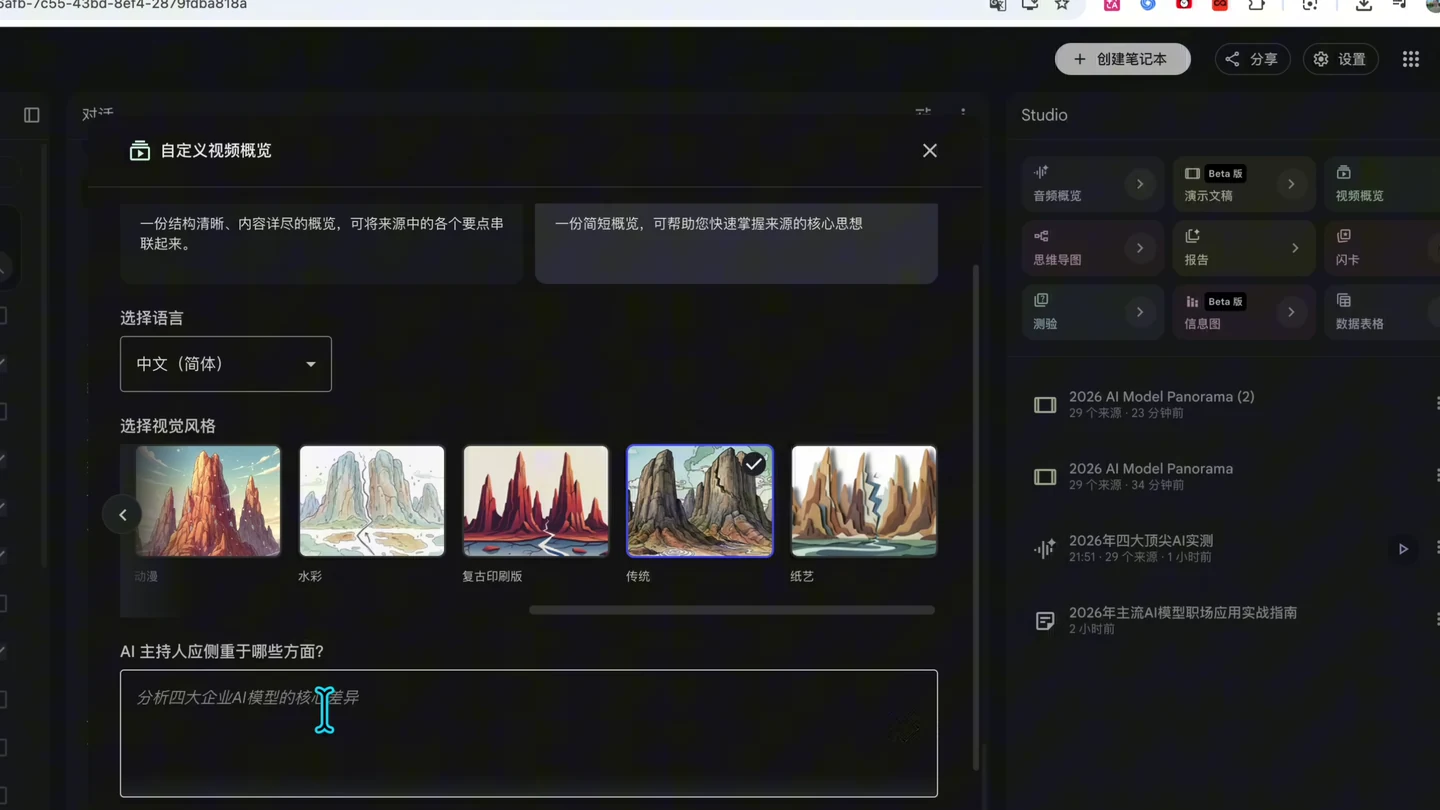1440x810 pixels.
Task: Click the dialog vertical scrollbar
Action: 977,517
